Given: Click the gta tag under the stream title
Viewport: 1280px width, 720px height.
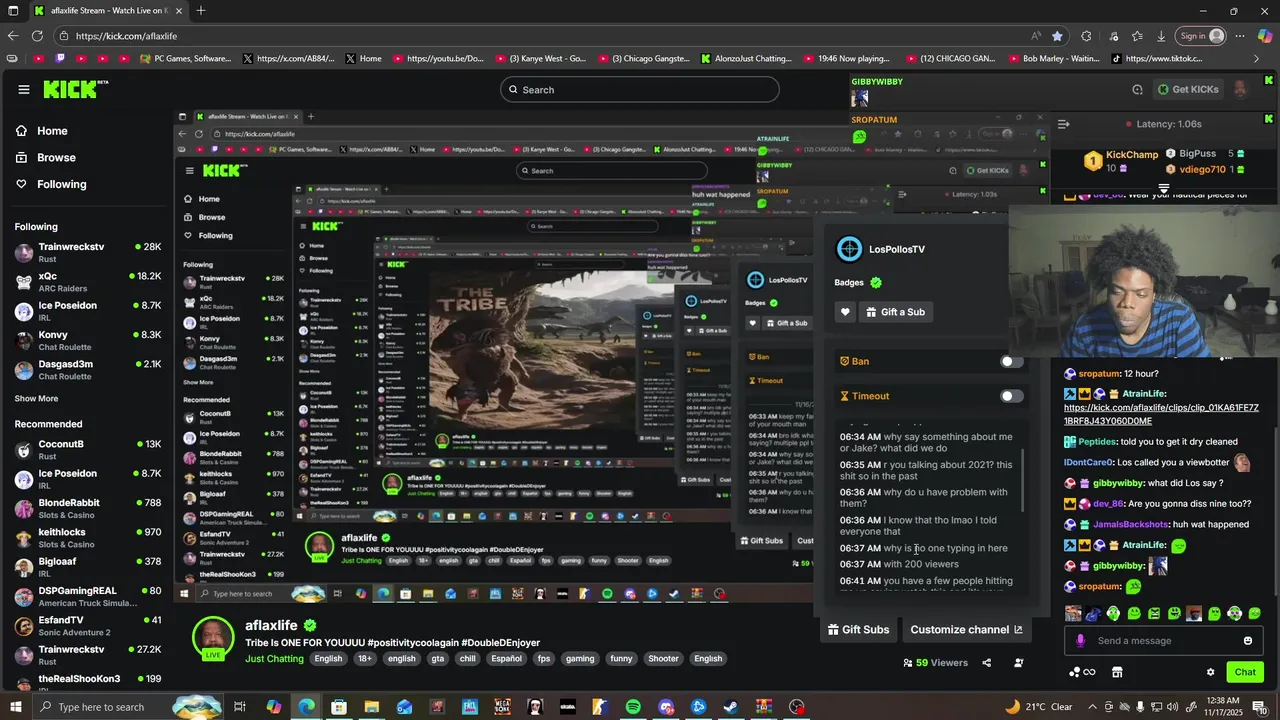Looking at the screenshot, I should [x=438, y=659].
